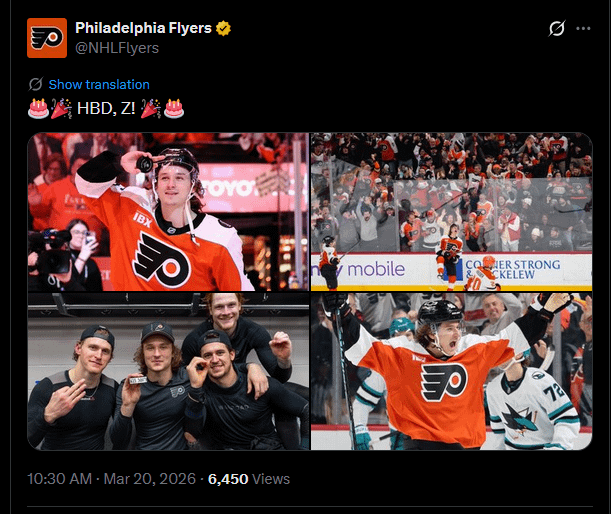Open the three-dot More options menu
The width and height of the screenshot is (611, 514).
coord(584,29)
